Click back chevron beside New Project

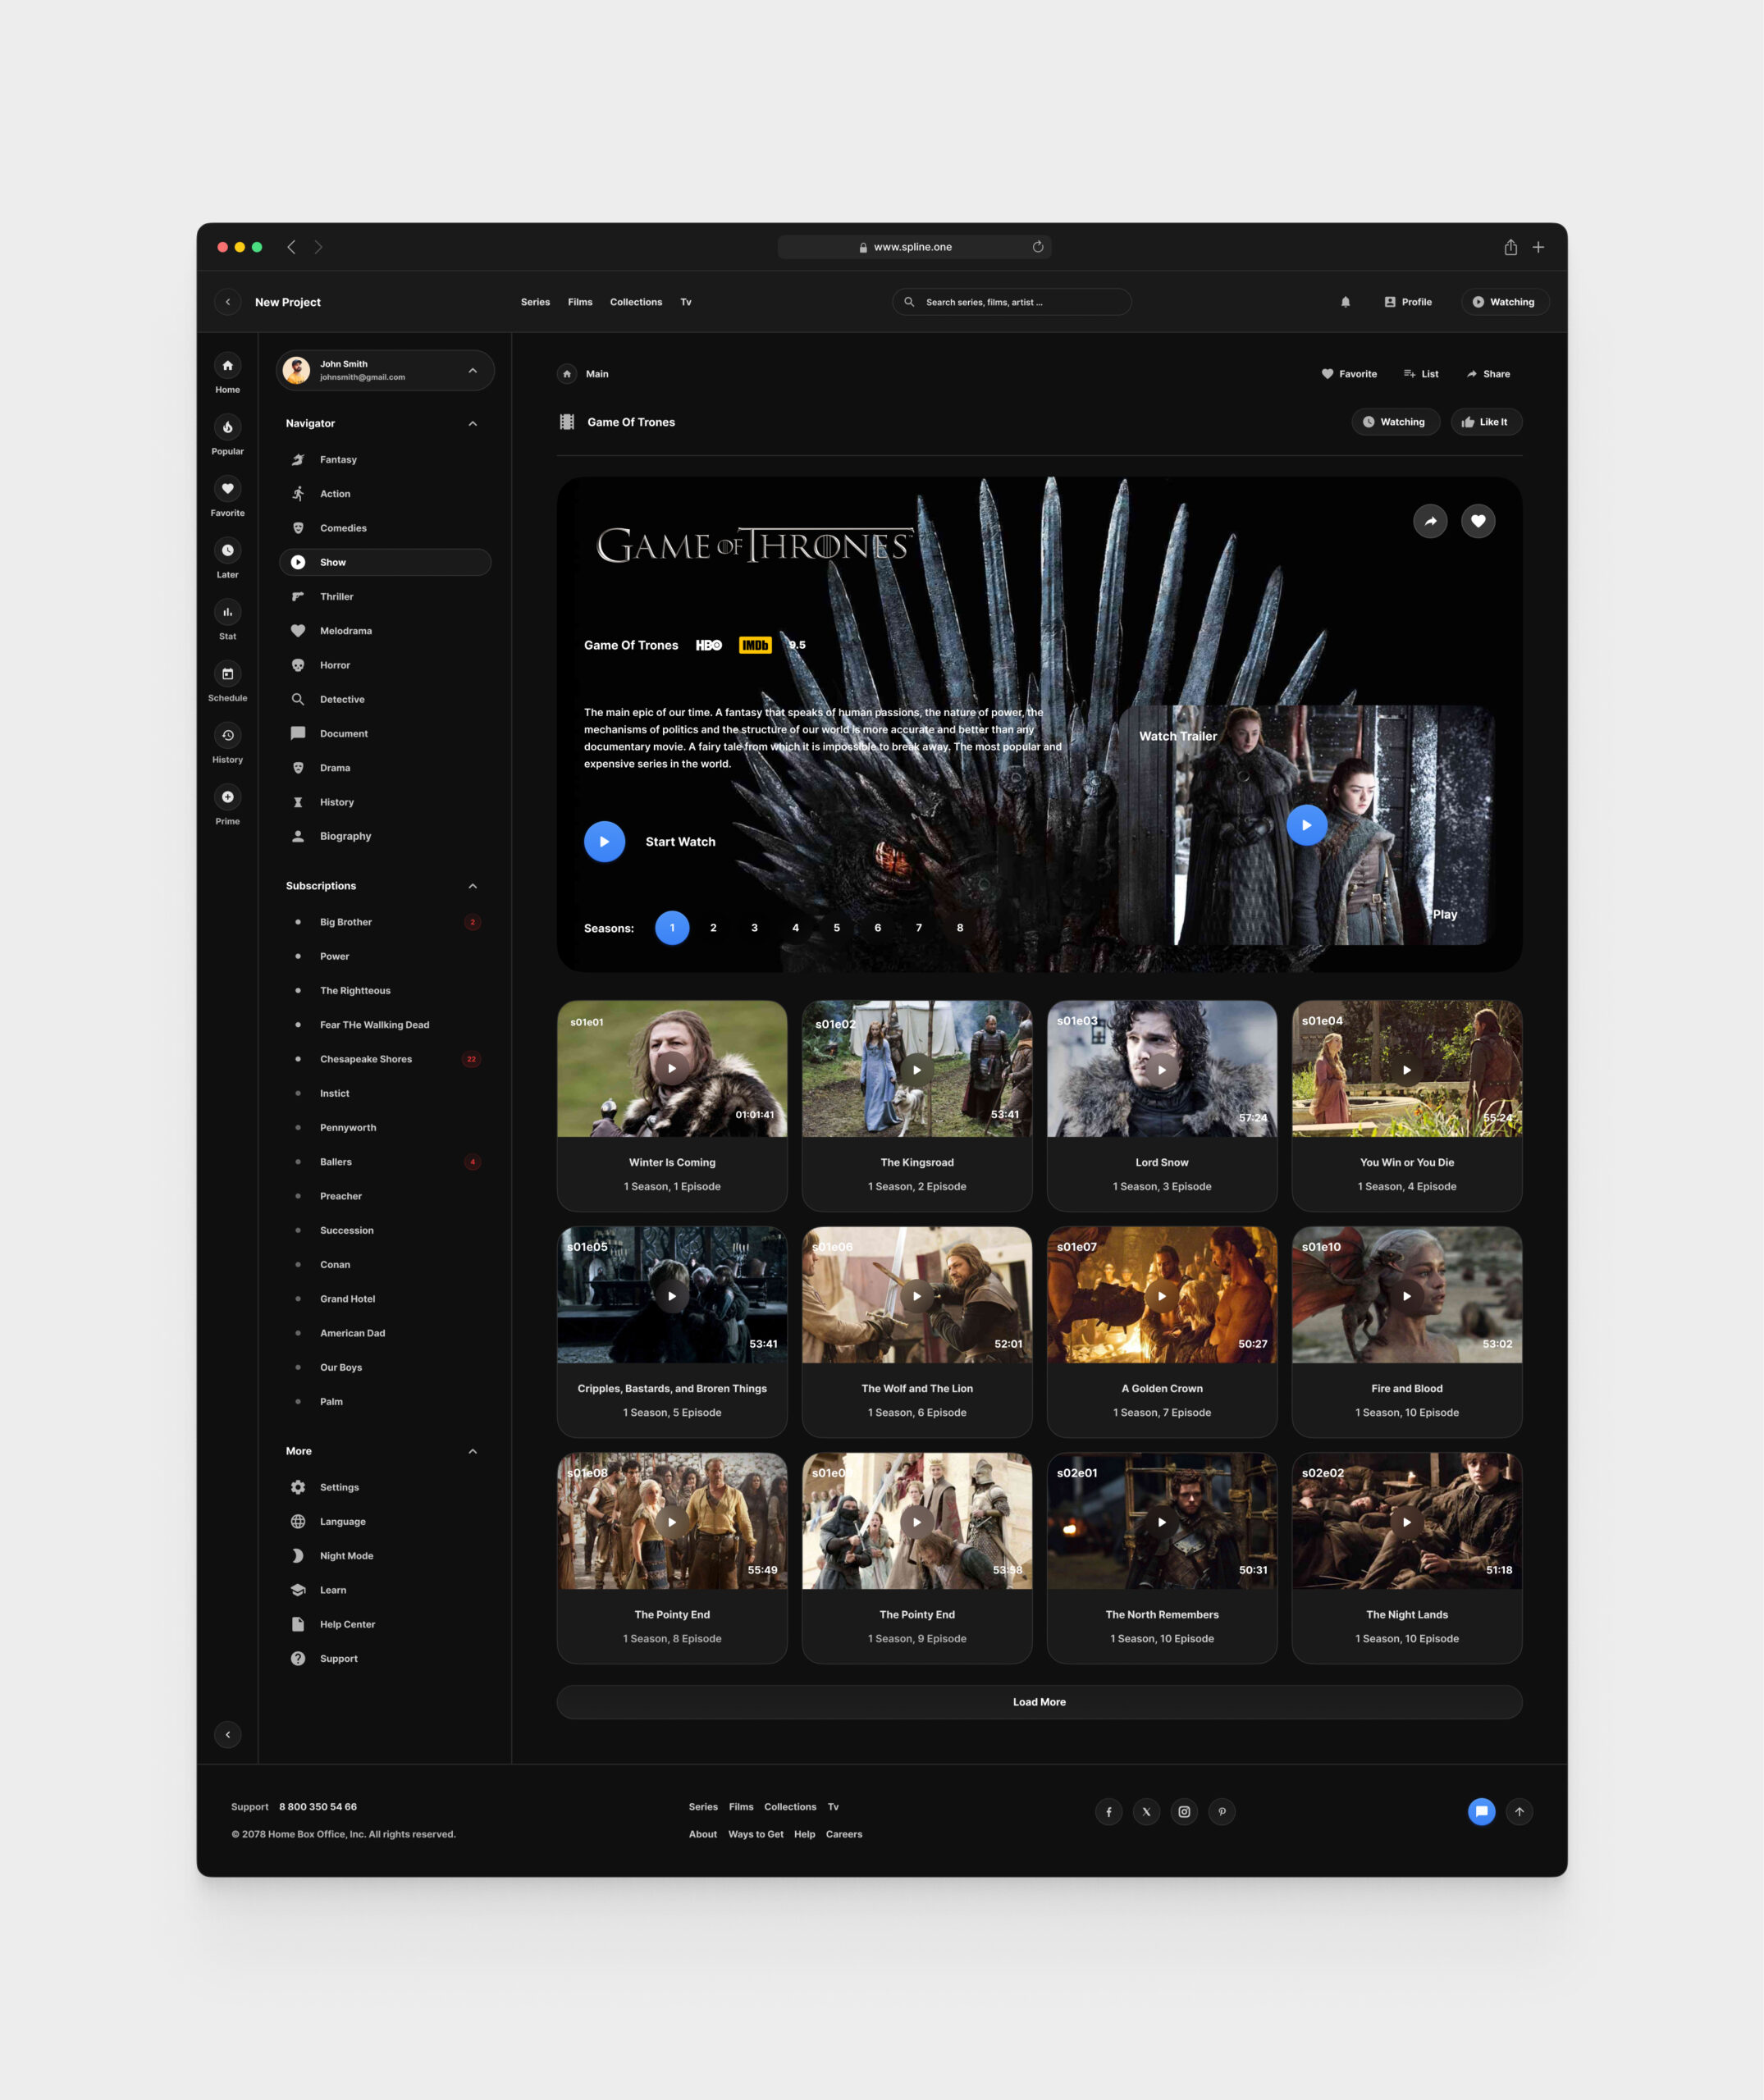pos(228,302)
